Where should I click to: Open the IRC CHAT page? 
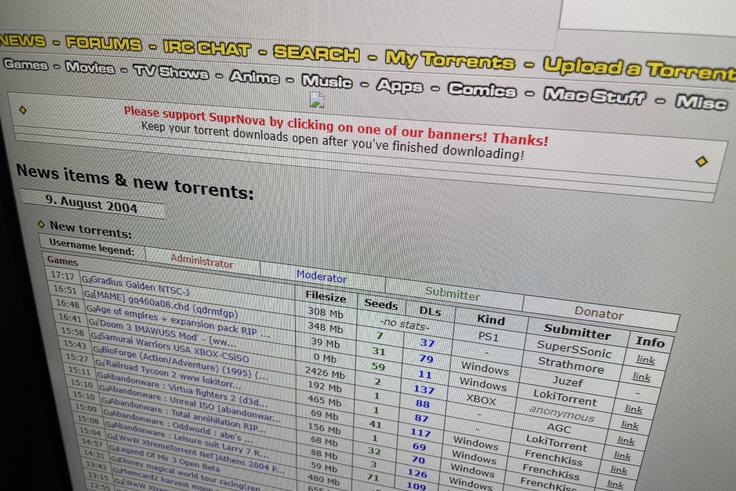[x=207, y=48]
